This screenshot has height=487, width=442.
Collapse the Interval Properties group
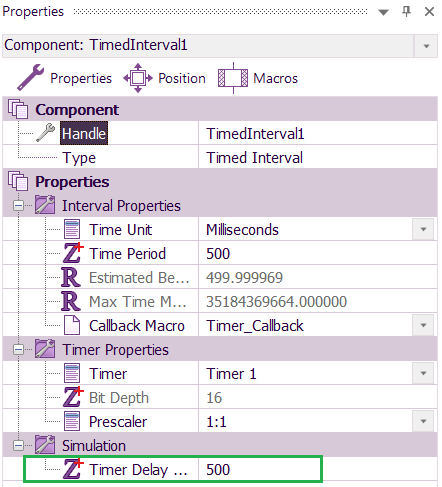pyautogui.click(x=18, y=205)
